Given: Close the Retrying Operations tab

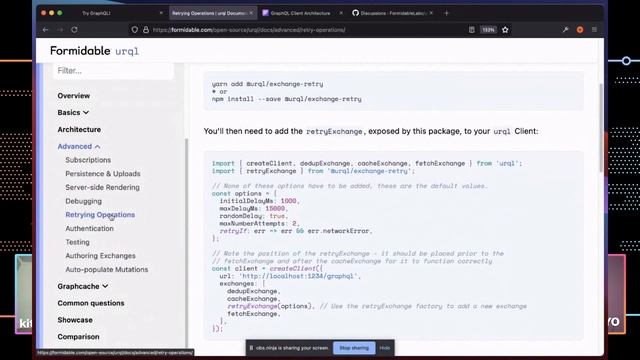Looking at the screenshot, I should [251, 13].
